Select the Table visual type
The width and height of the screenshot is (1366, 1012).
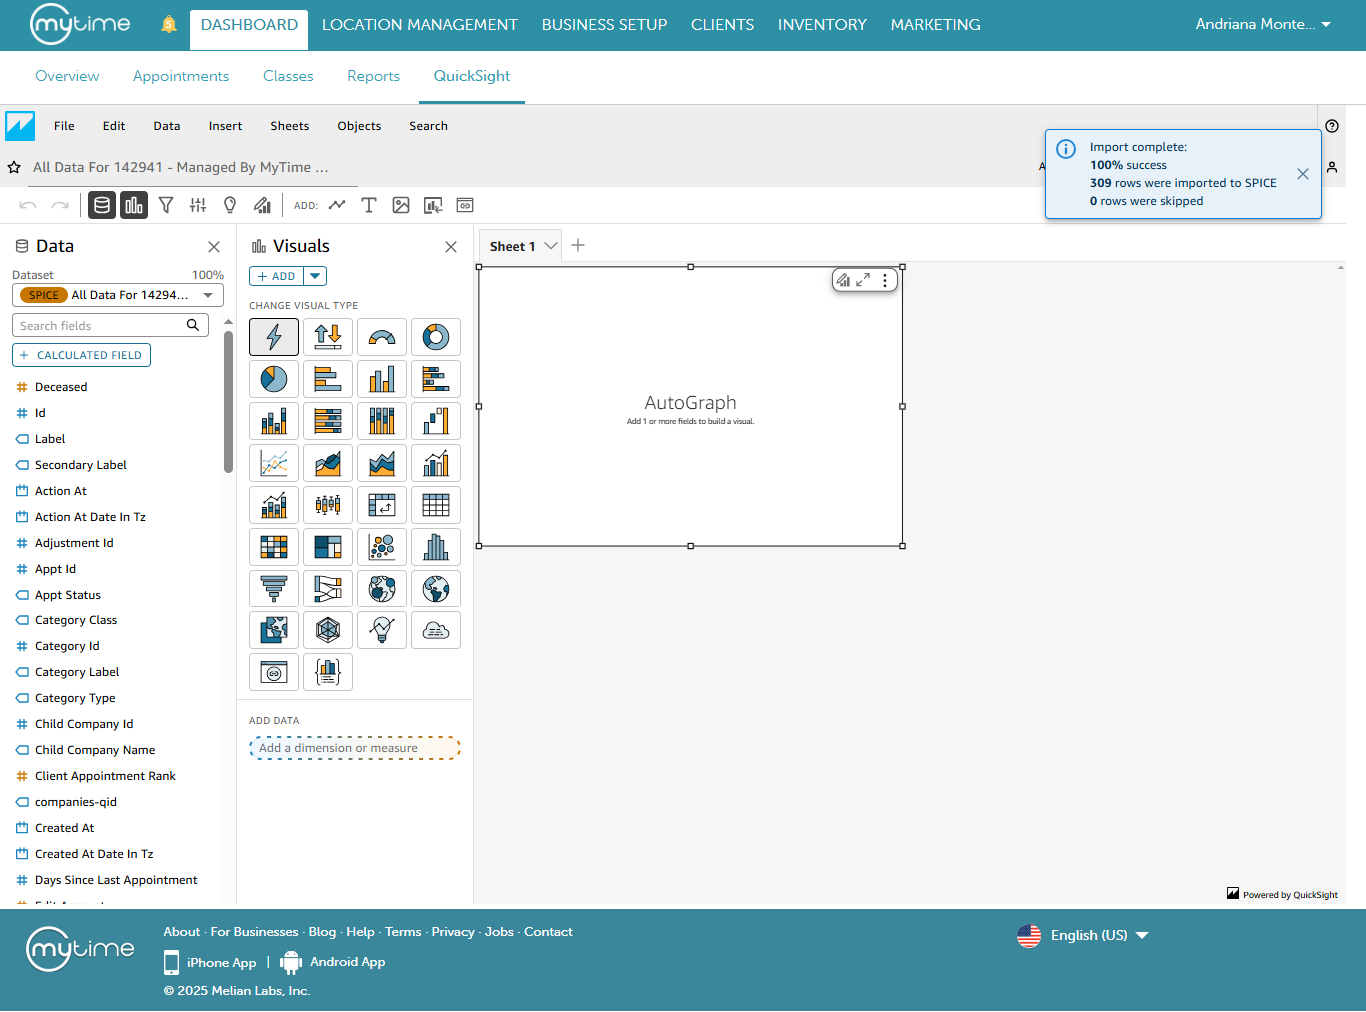436,505
